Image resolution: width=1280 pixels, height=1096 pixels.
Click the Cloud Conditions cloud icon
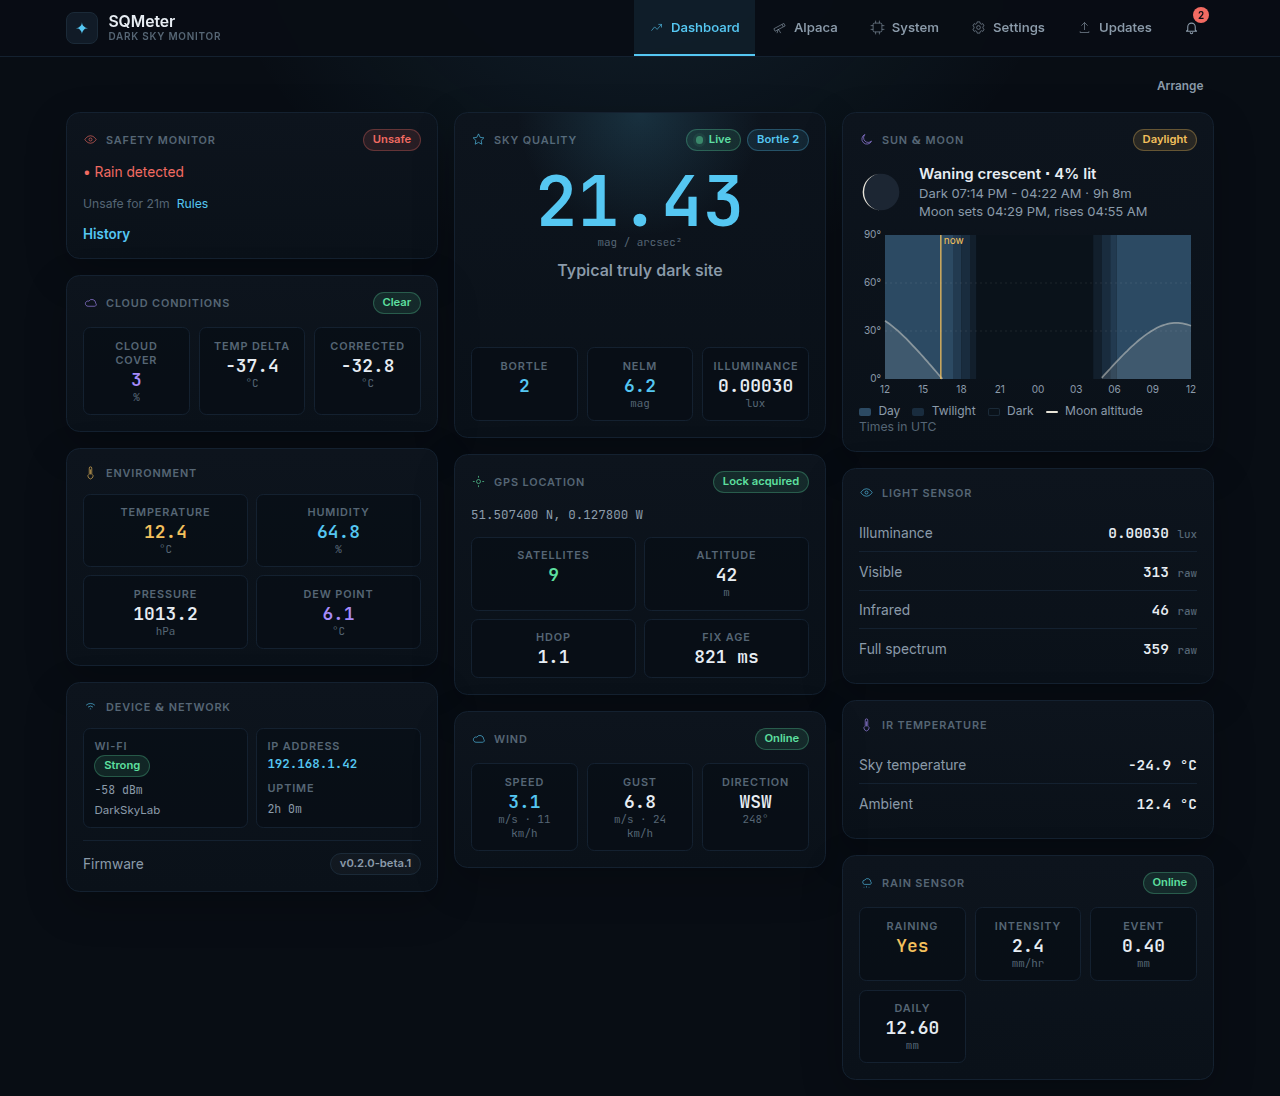pyautogui.click(x=90, y=303)
